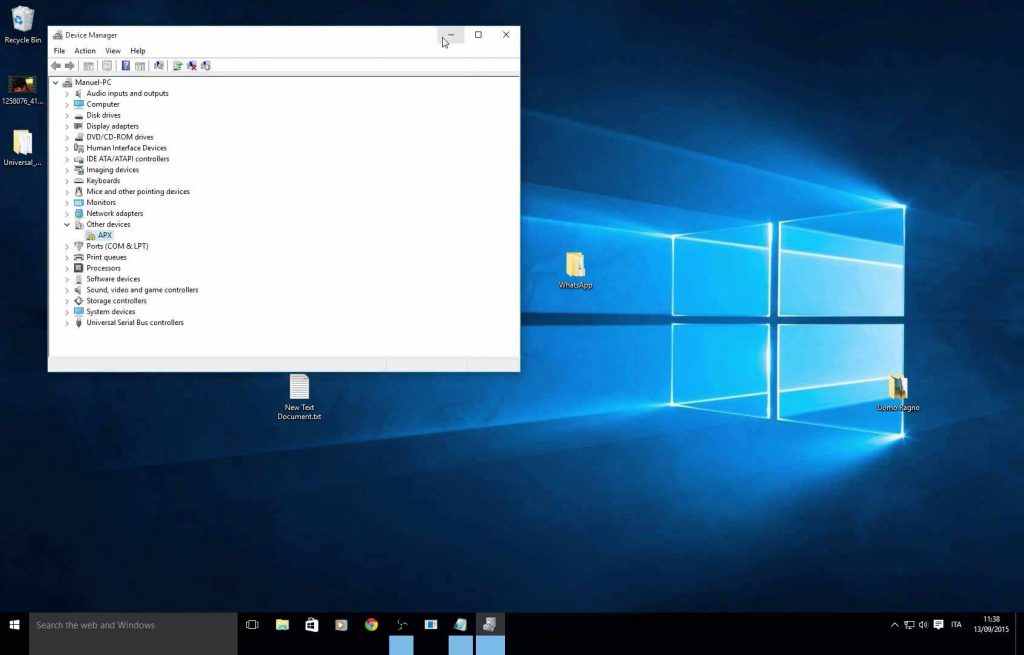Click the Universal Serial Bus controllers icon
The width and height of the screenshot is (1024, 655).
click(x=79, y=323)
